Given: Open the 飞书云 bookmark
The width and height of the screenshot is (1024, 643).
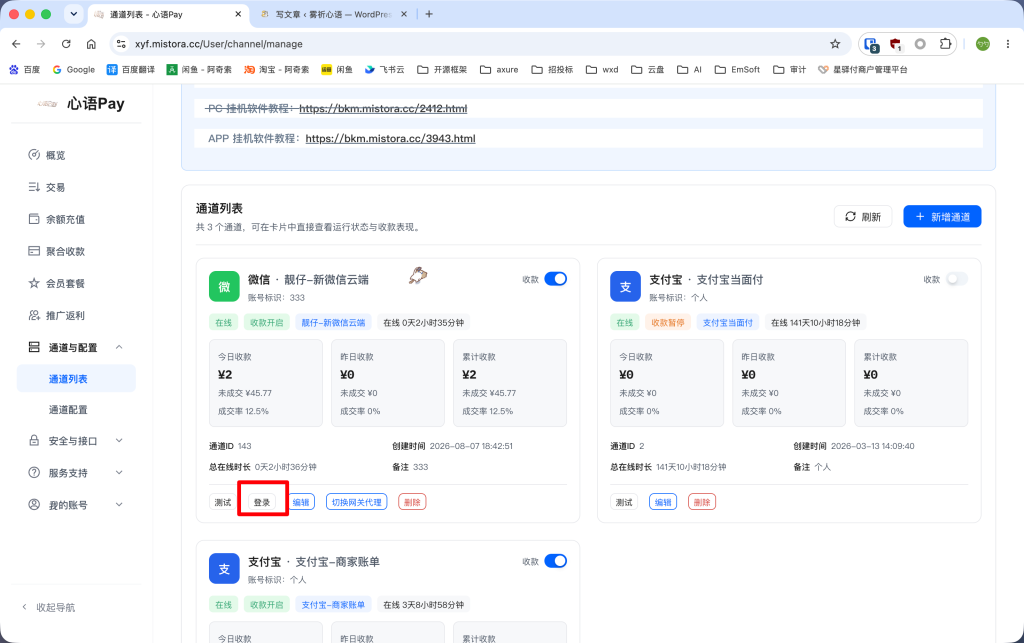Looking at the screenshot, I should (385, 69).
